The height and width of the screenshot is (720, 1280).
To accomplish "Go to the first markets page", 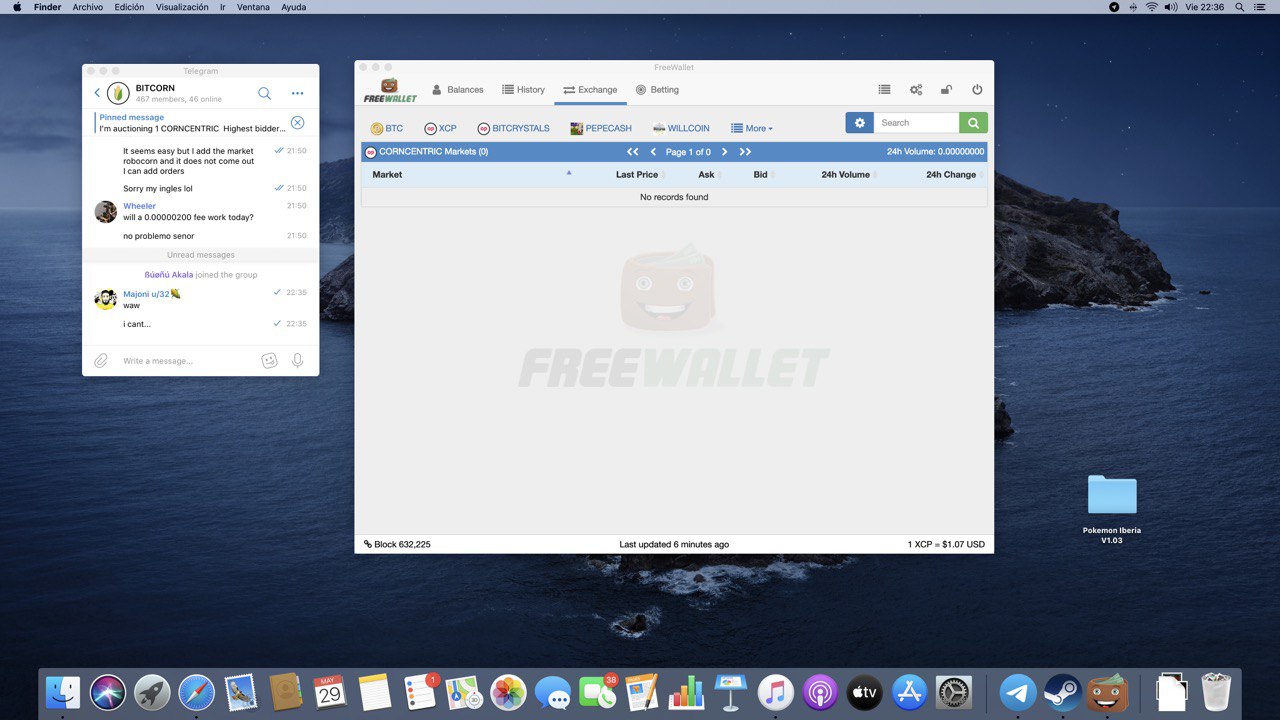I will (x=633, y=152).
